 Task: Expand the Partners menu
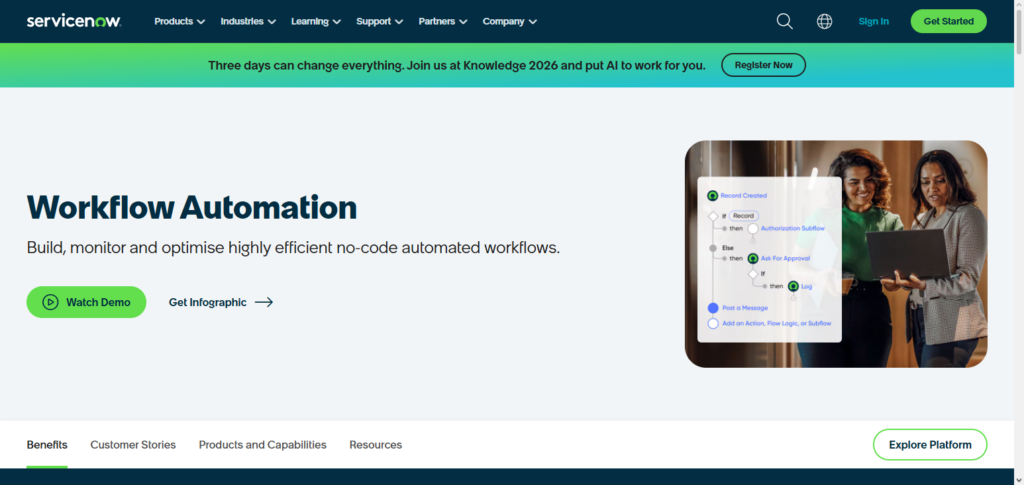443,21
